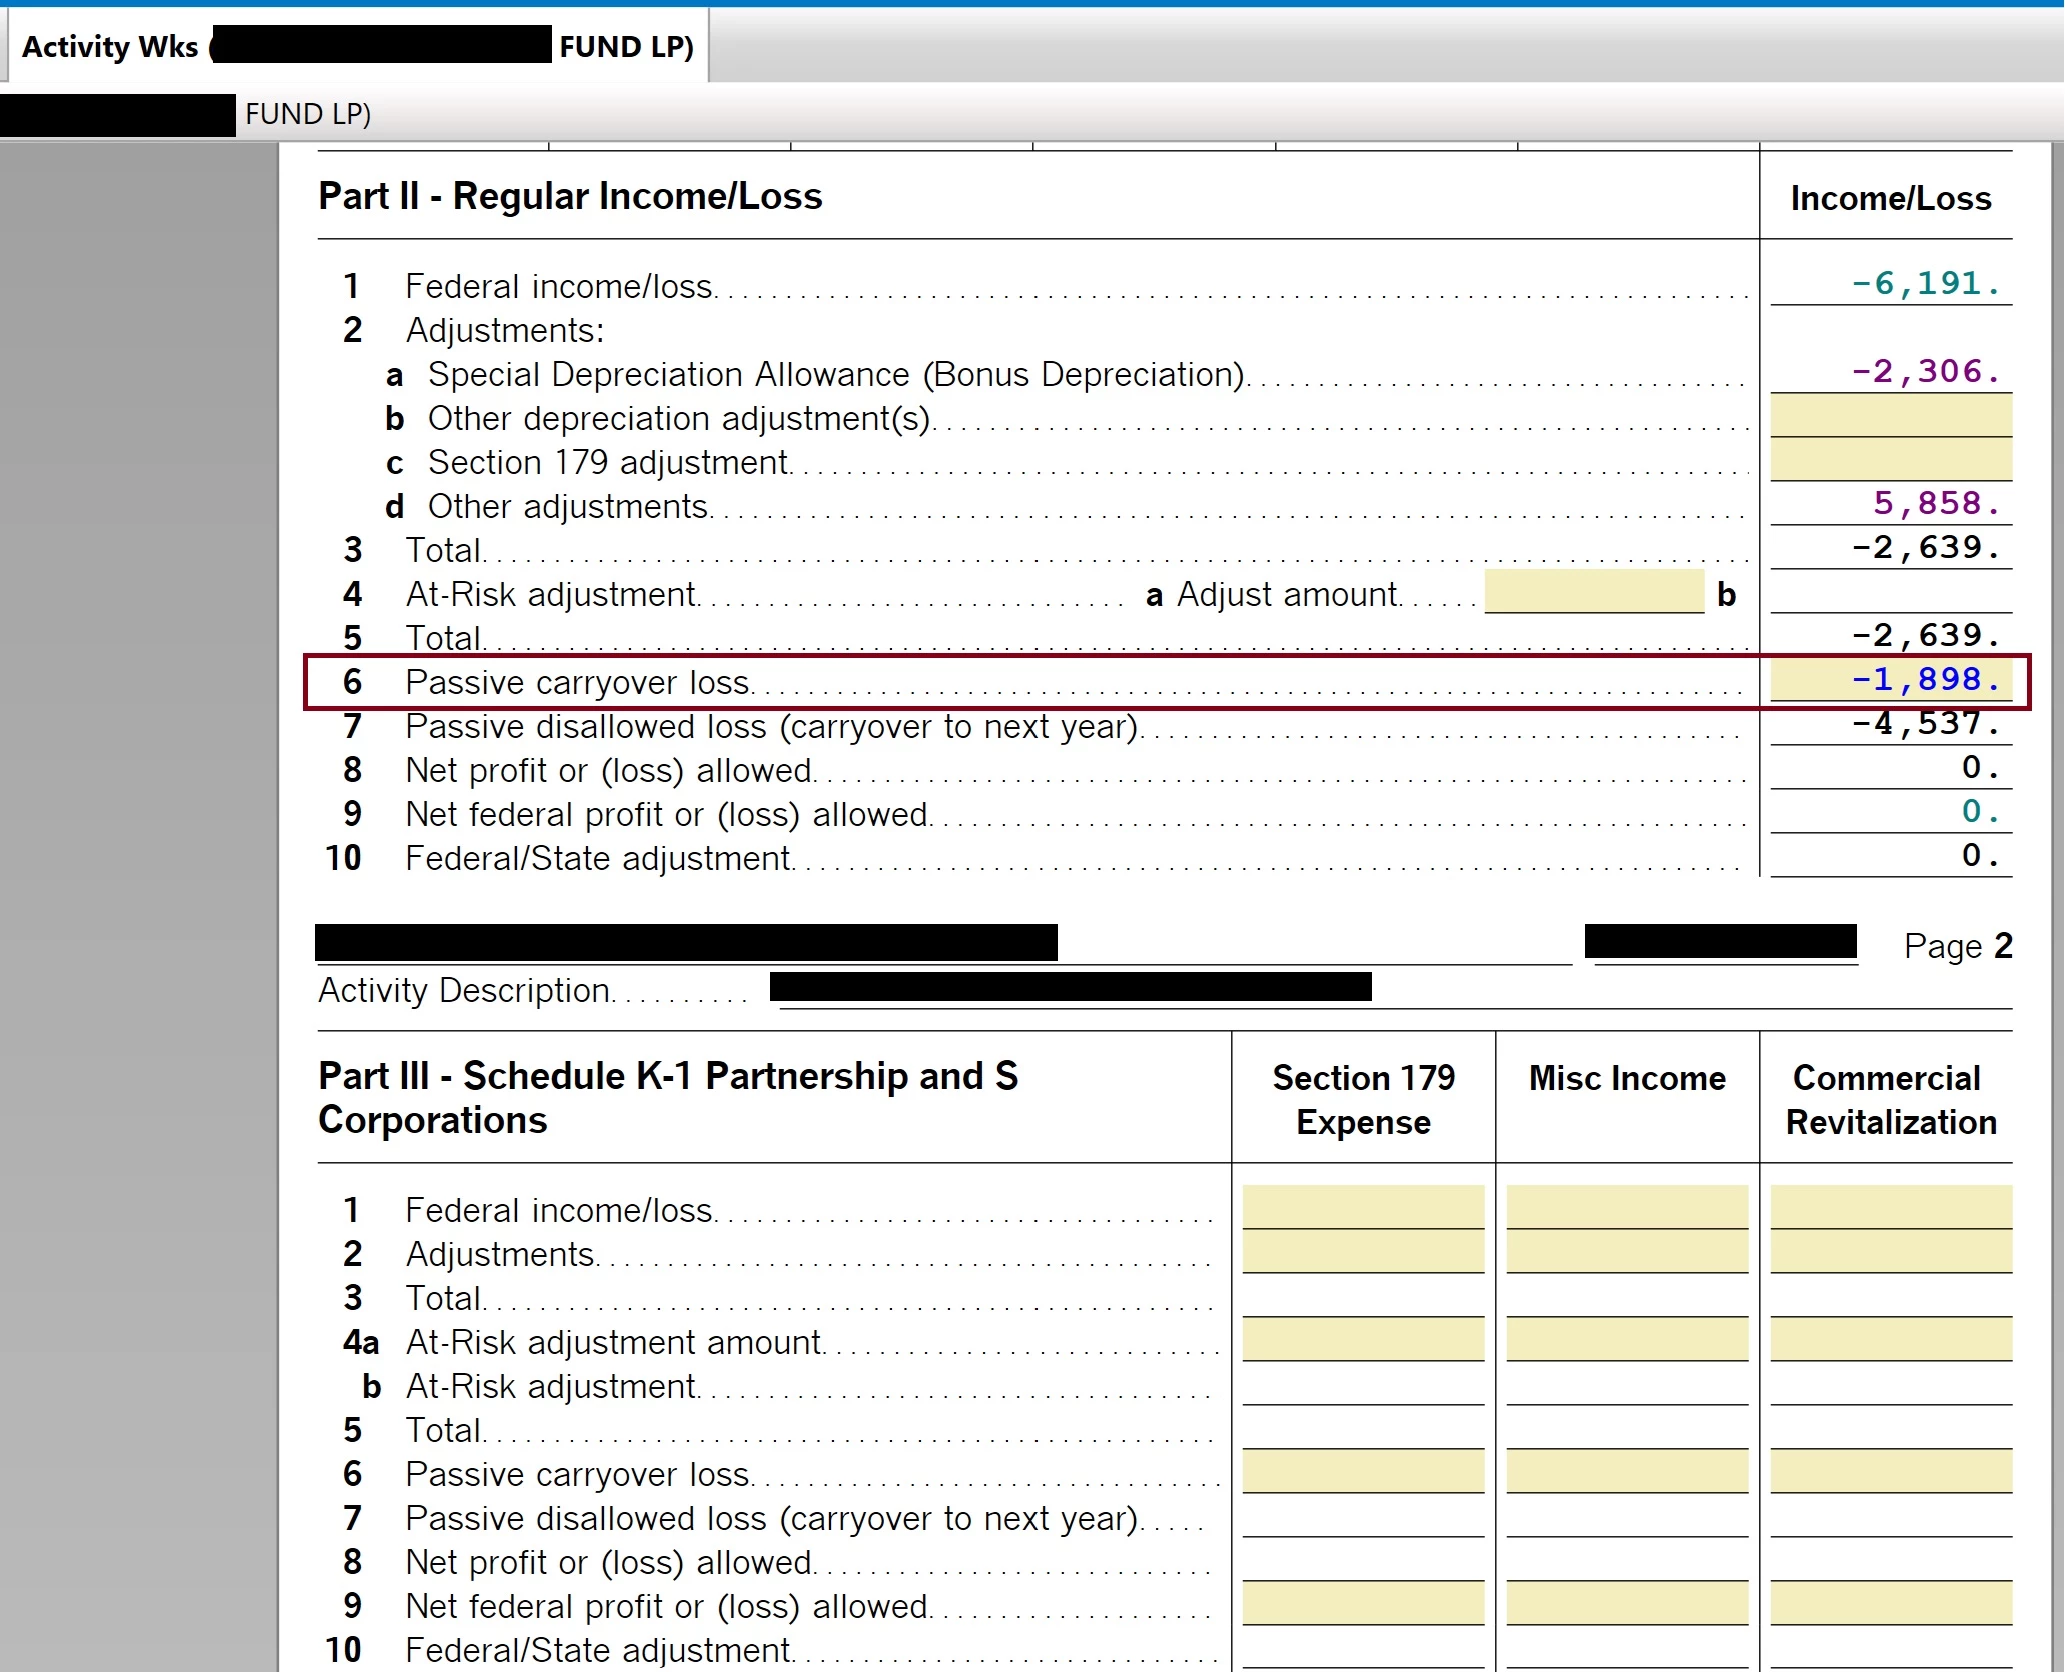Click the At-Risk Adjust amount field
Image resolution: width=2065 pixels, height=1672 pixels.
(1593, 593)
